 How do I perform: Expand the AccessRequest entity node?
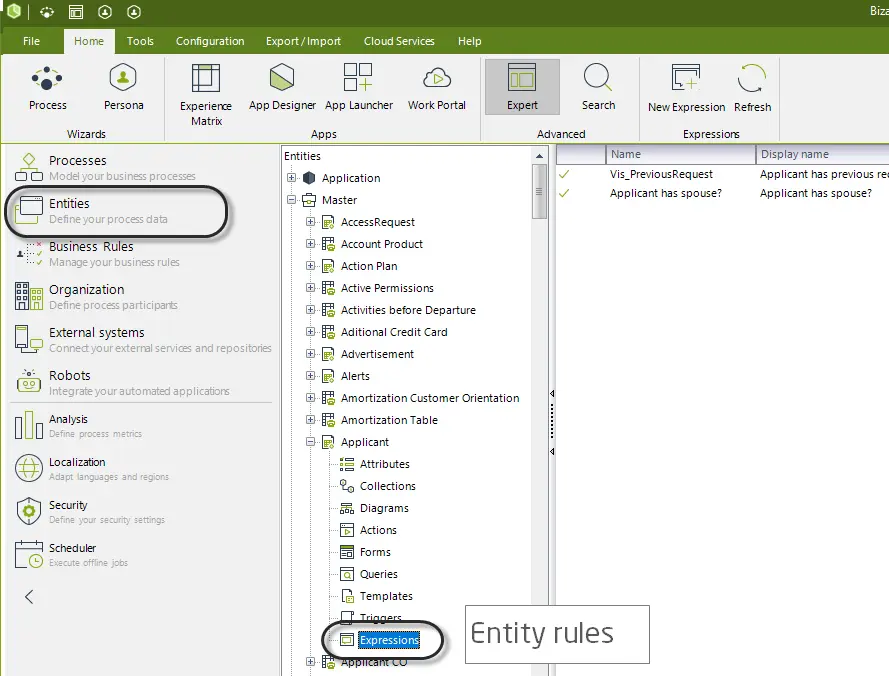pyautogui.click(x=310, y=222)
